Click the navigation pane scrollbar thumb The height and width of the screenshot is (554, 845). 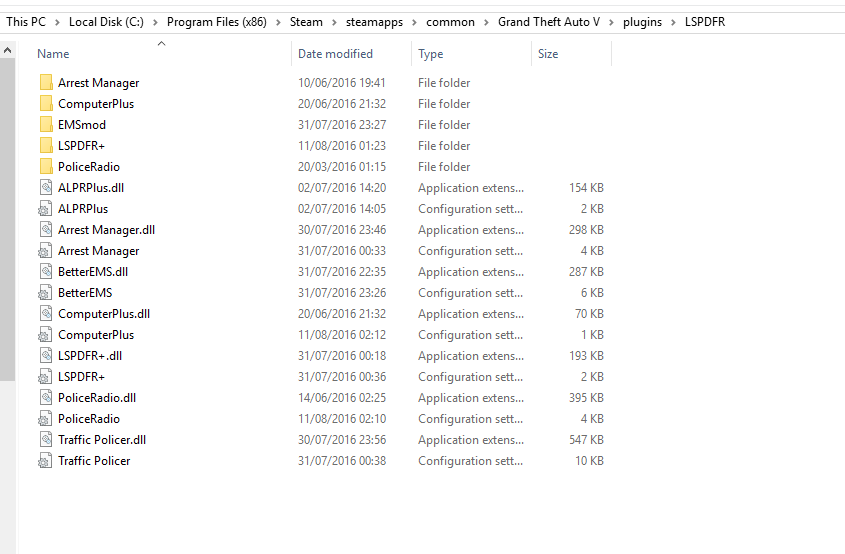point(8,219)
